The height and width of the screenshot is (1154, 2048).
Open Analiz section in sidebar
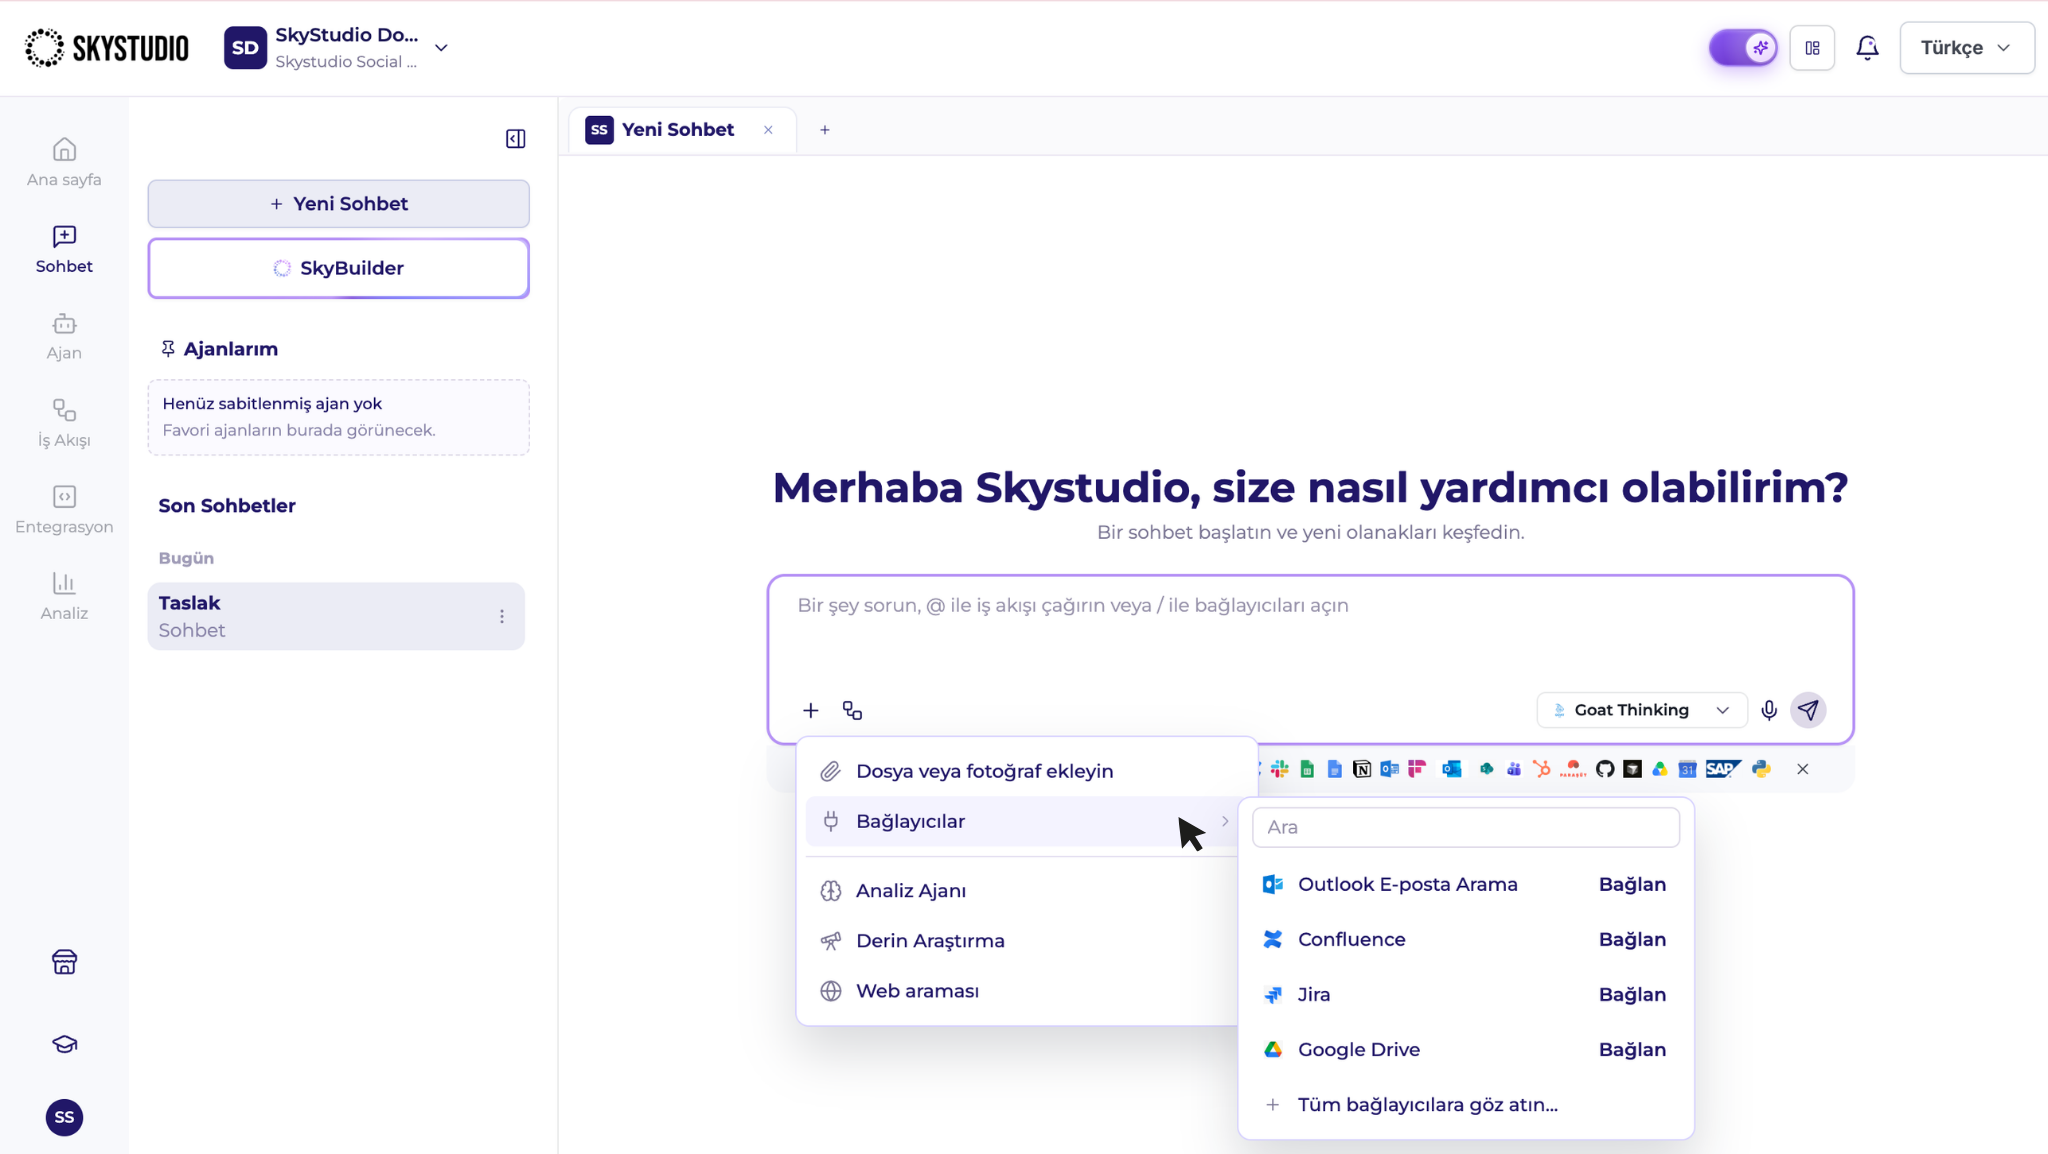click(x=64, y=596)
